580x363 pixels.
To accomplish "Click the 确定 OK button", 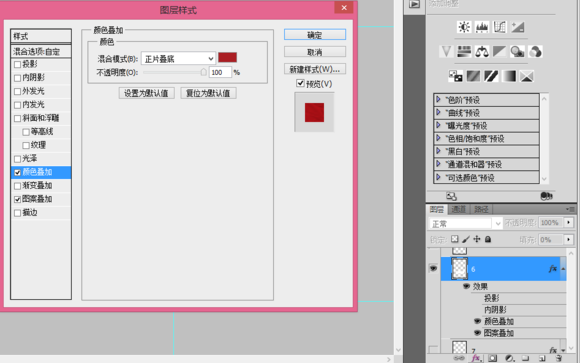I will 315,35.
